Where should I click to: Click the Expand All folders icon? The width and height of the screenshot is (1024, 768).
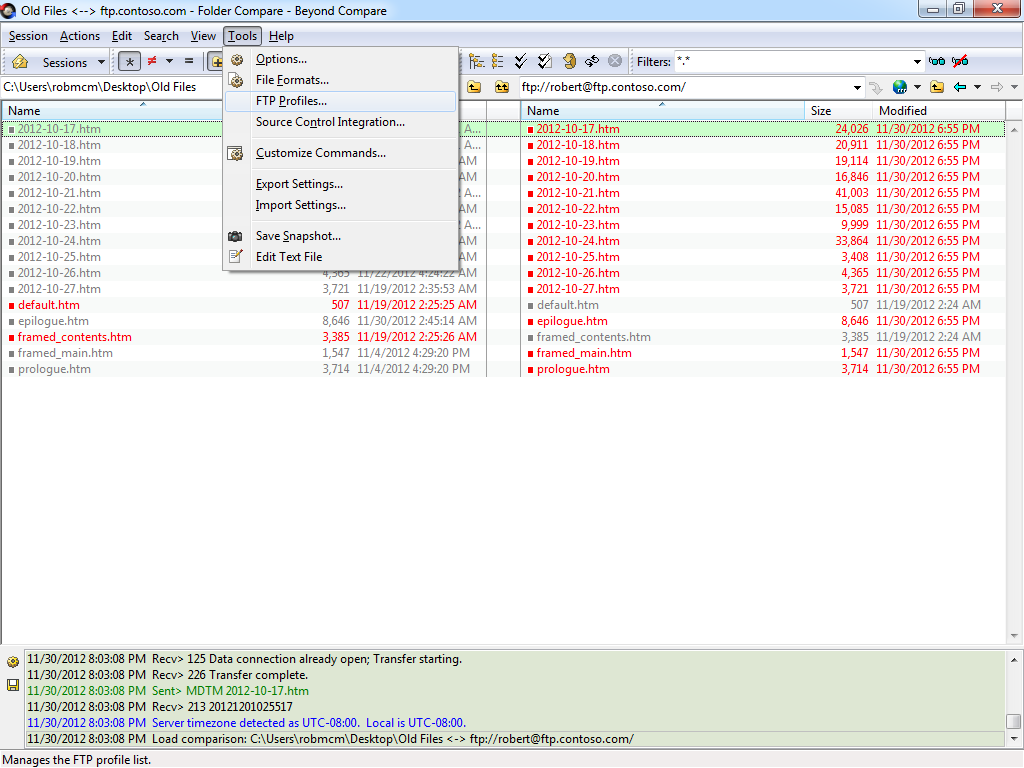pyautogui.click(x=476, y=61)
